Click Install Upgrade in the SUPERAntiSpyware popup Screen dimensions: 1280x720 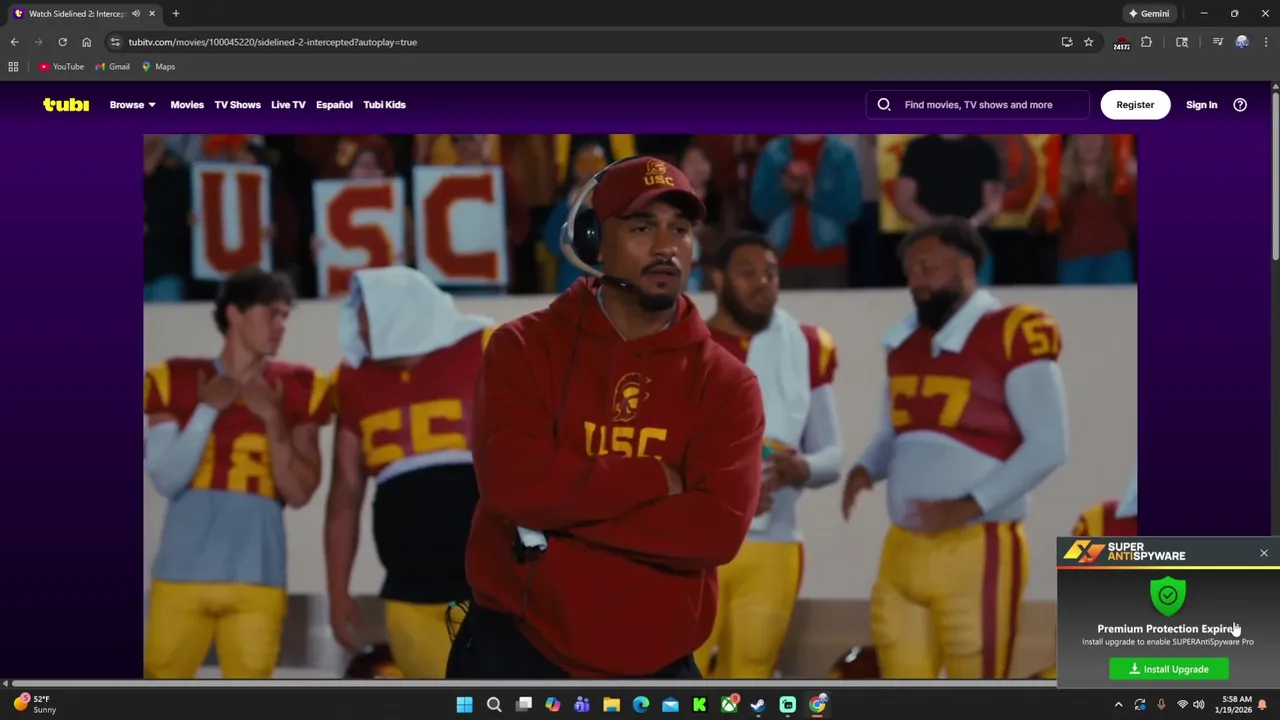(1169, 669)
